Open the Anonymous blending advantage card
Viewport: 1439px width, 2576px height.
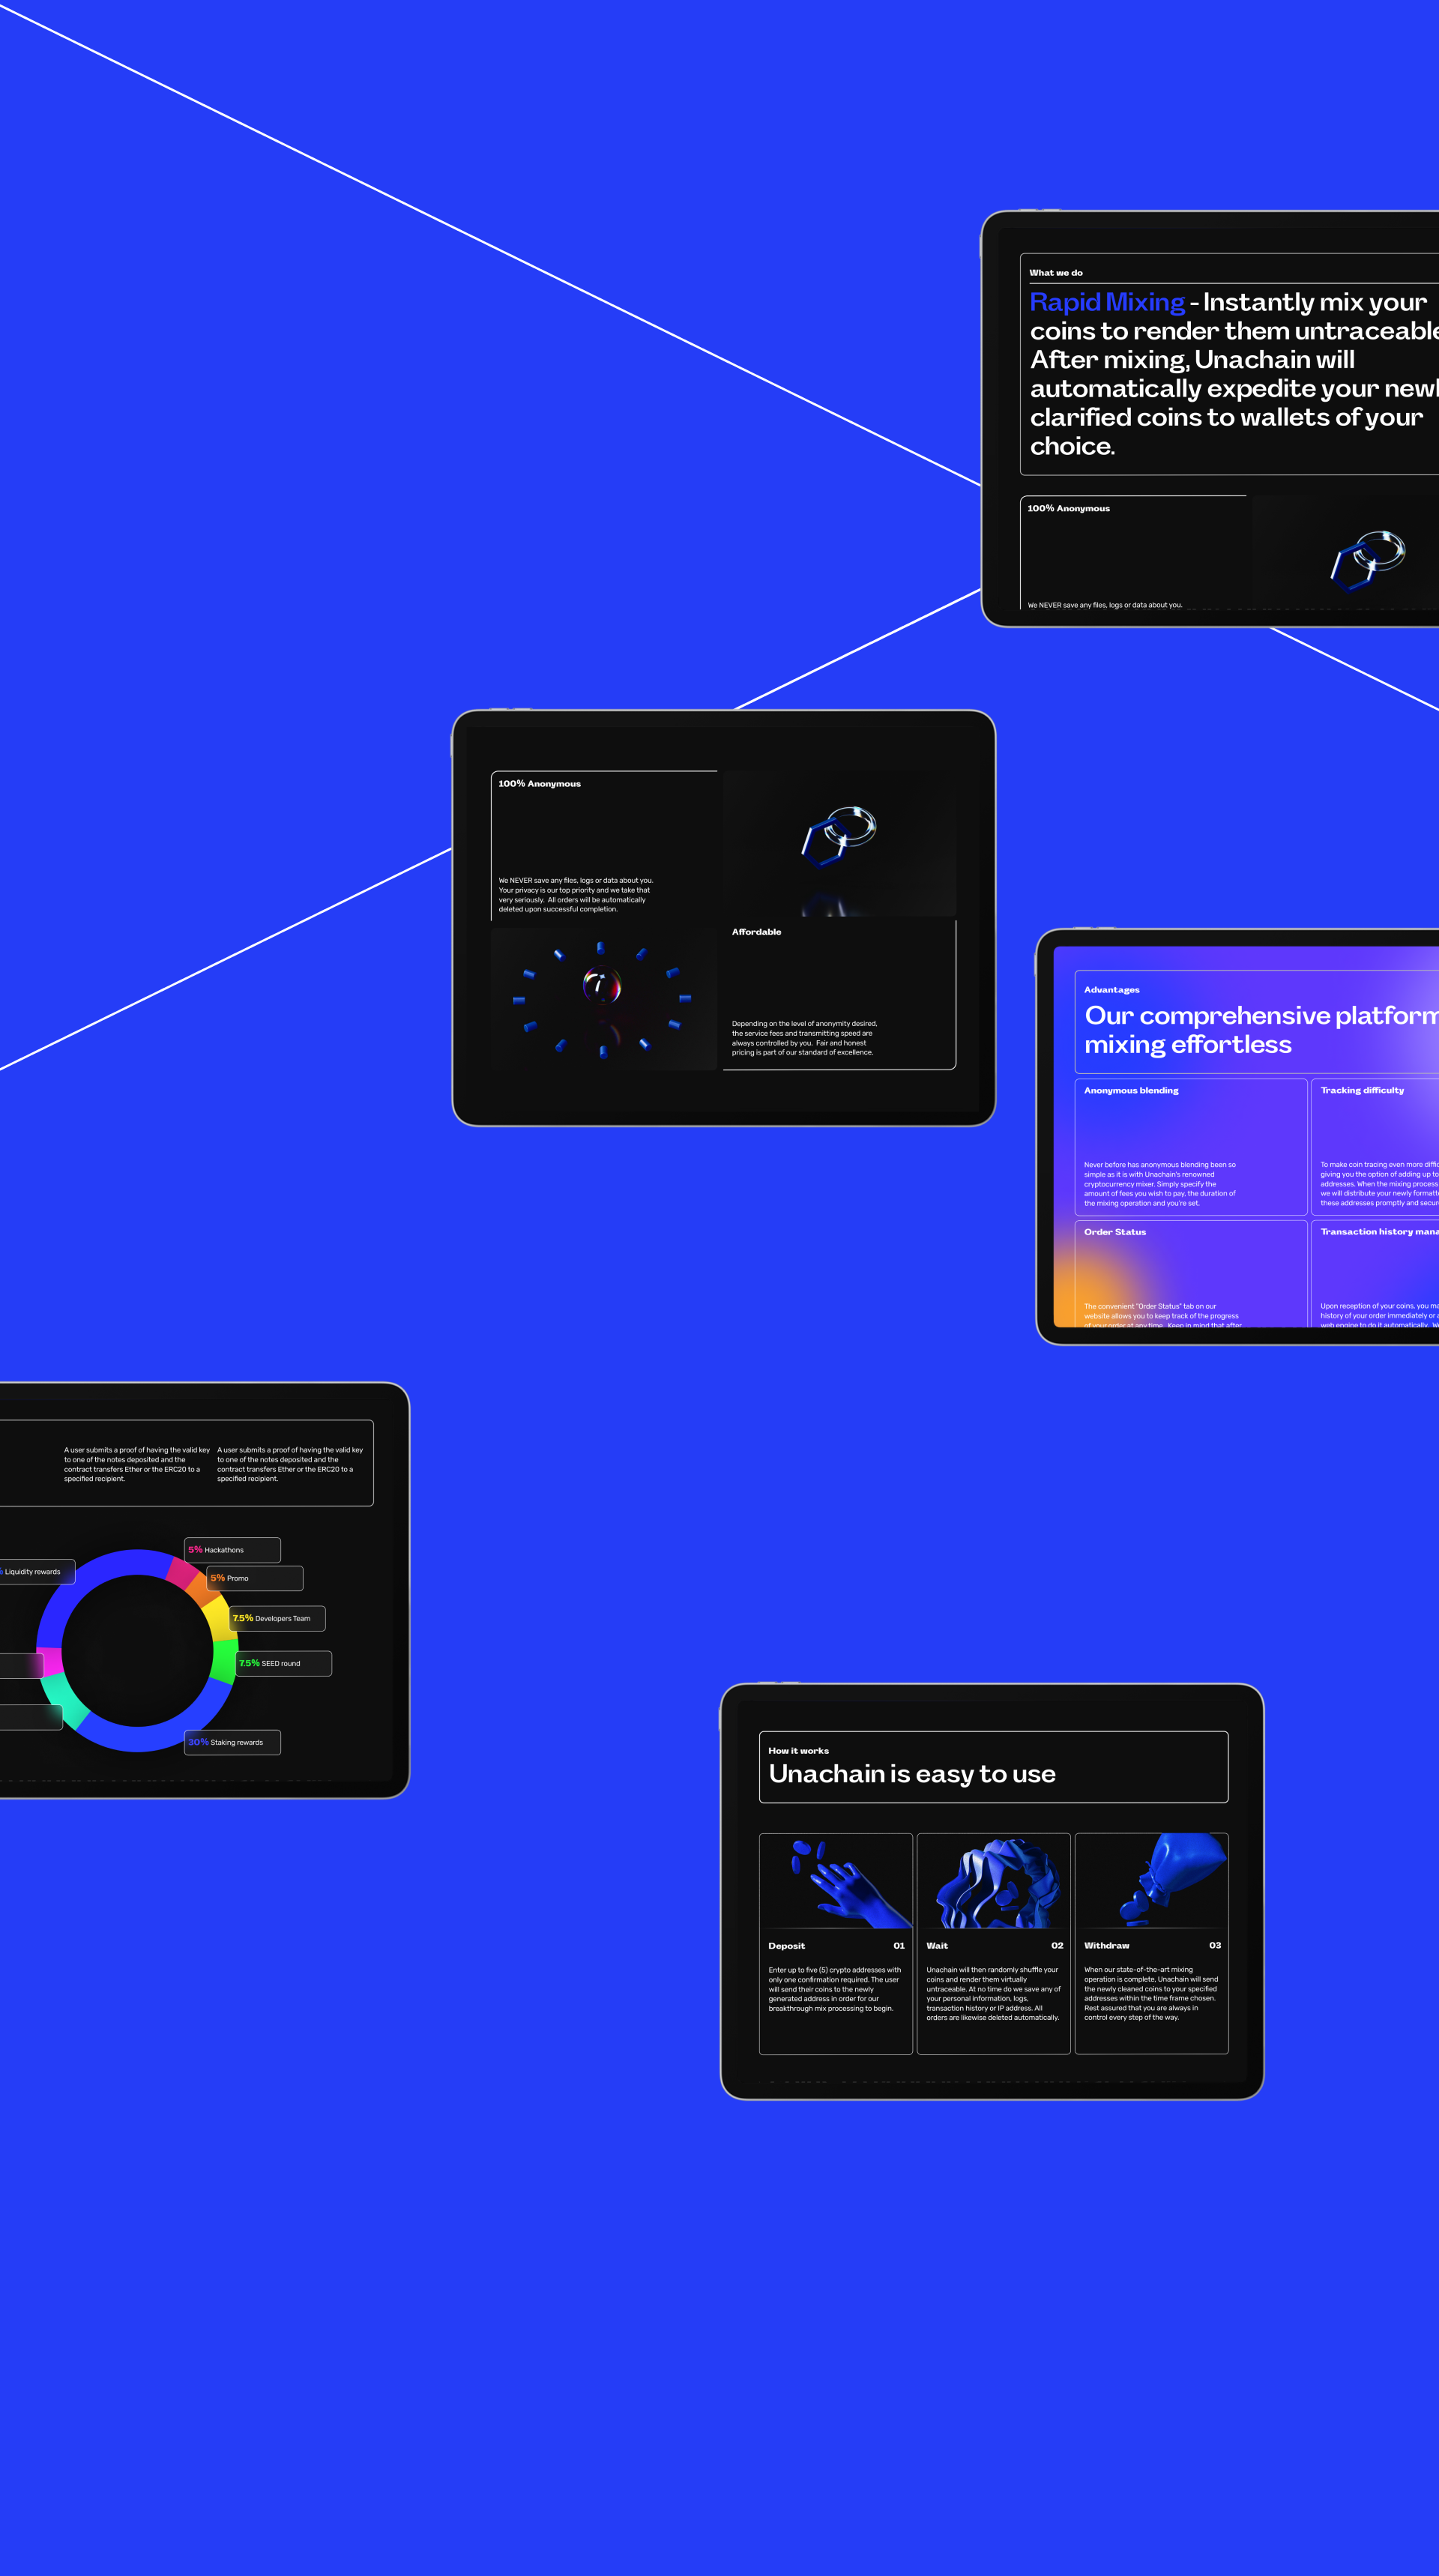point(1190,1146)
